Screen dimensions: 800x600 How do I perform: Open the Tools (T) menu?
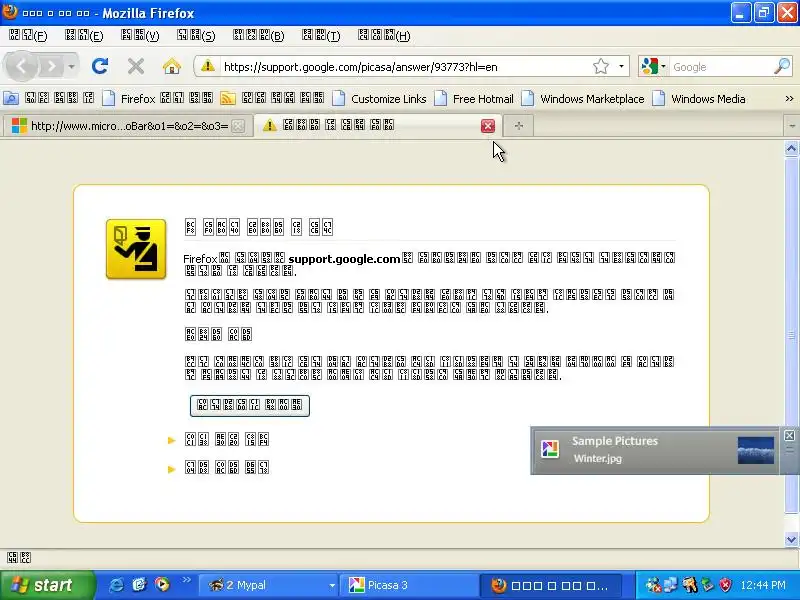click(321, 36)
